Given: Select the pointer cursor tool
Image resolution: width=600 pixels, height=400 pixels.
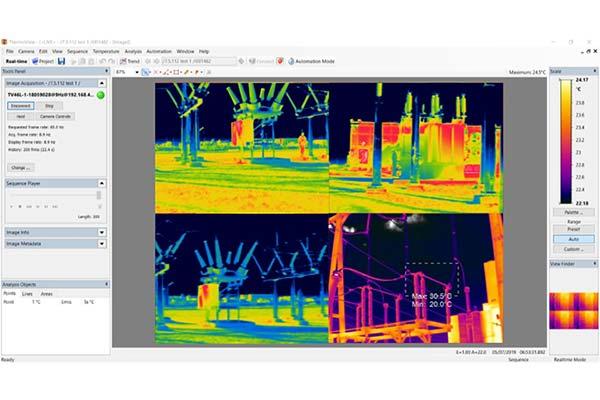Looking at the screenshot, I should pyautogui.click(x=147, y=72).
